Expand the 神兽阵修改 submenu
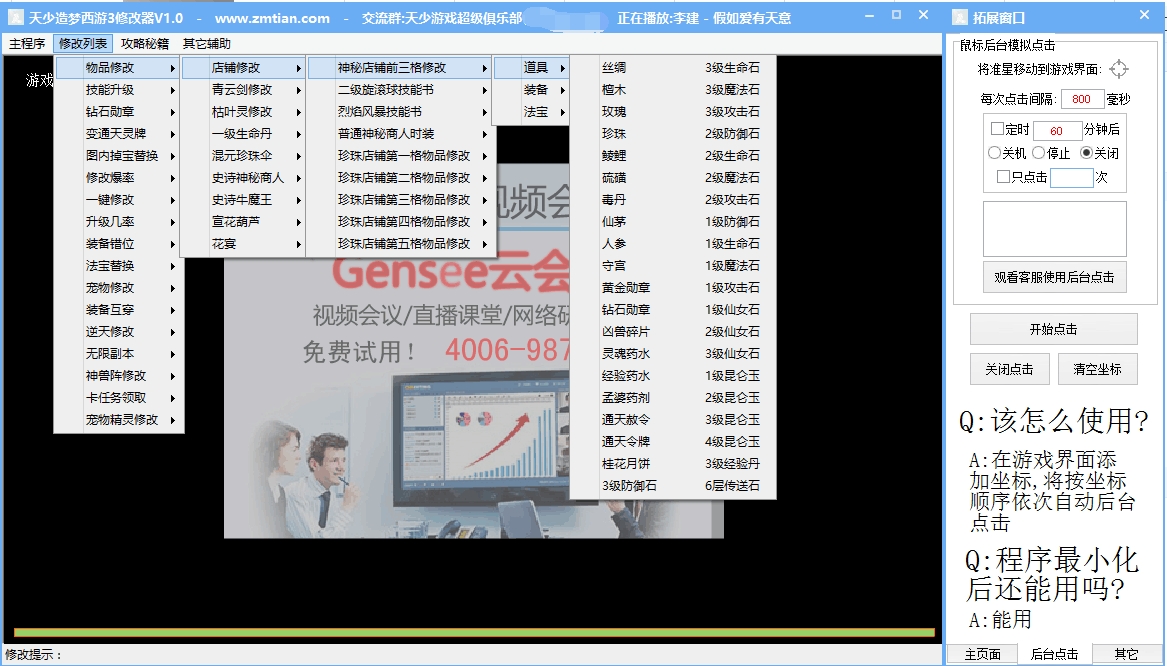 [119, 376]
